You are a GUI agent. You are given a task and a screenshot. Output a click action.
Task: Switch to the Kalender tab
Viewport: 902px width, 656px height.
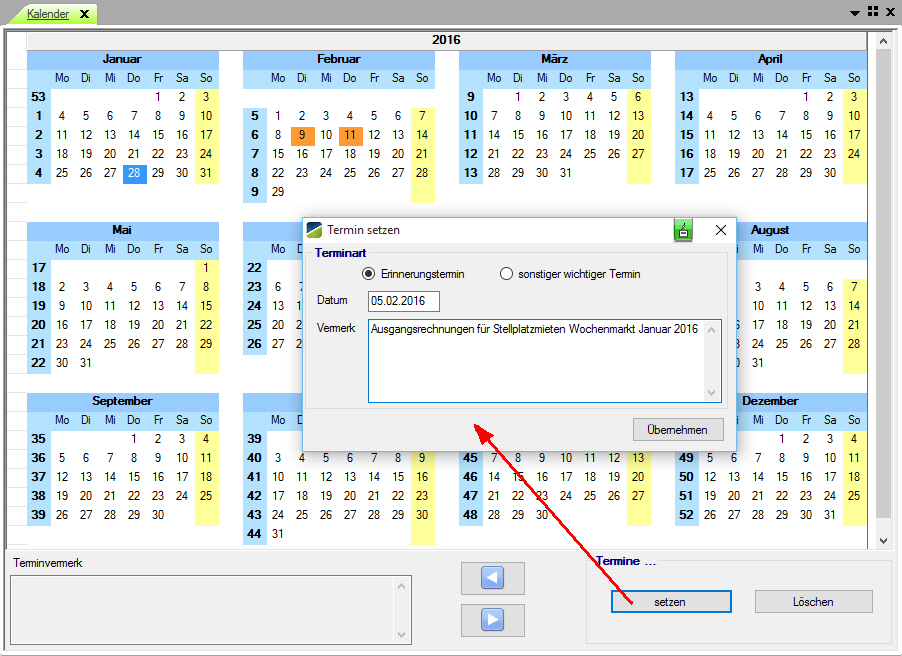point(48,14)
